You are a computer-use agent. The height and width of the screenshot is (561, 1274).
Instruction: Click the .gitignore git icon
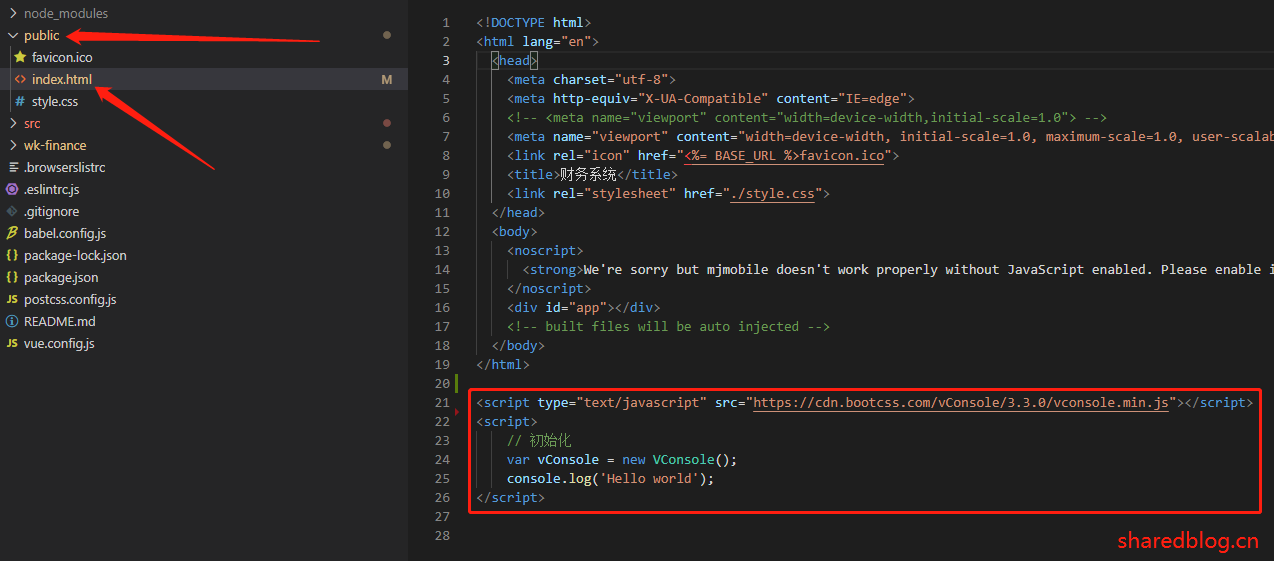[x=12, y=211]
